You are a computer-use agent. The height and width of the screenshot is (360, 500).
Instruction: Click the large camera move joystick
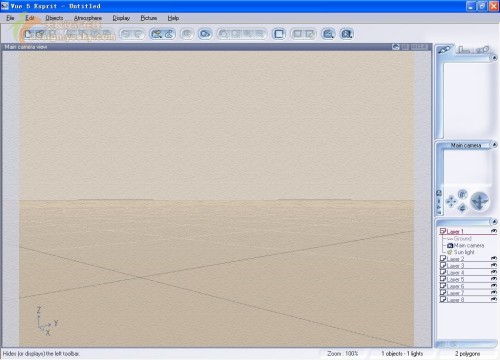coord(479,201)
